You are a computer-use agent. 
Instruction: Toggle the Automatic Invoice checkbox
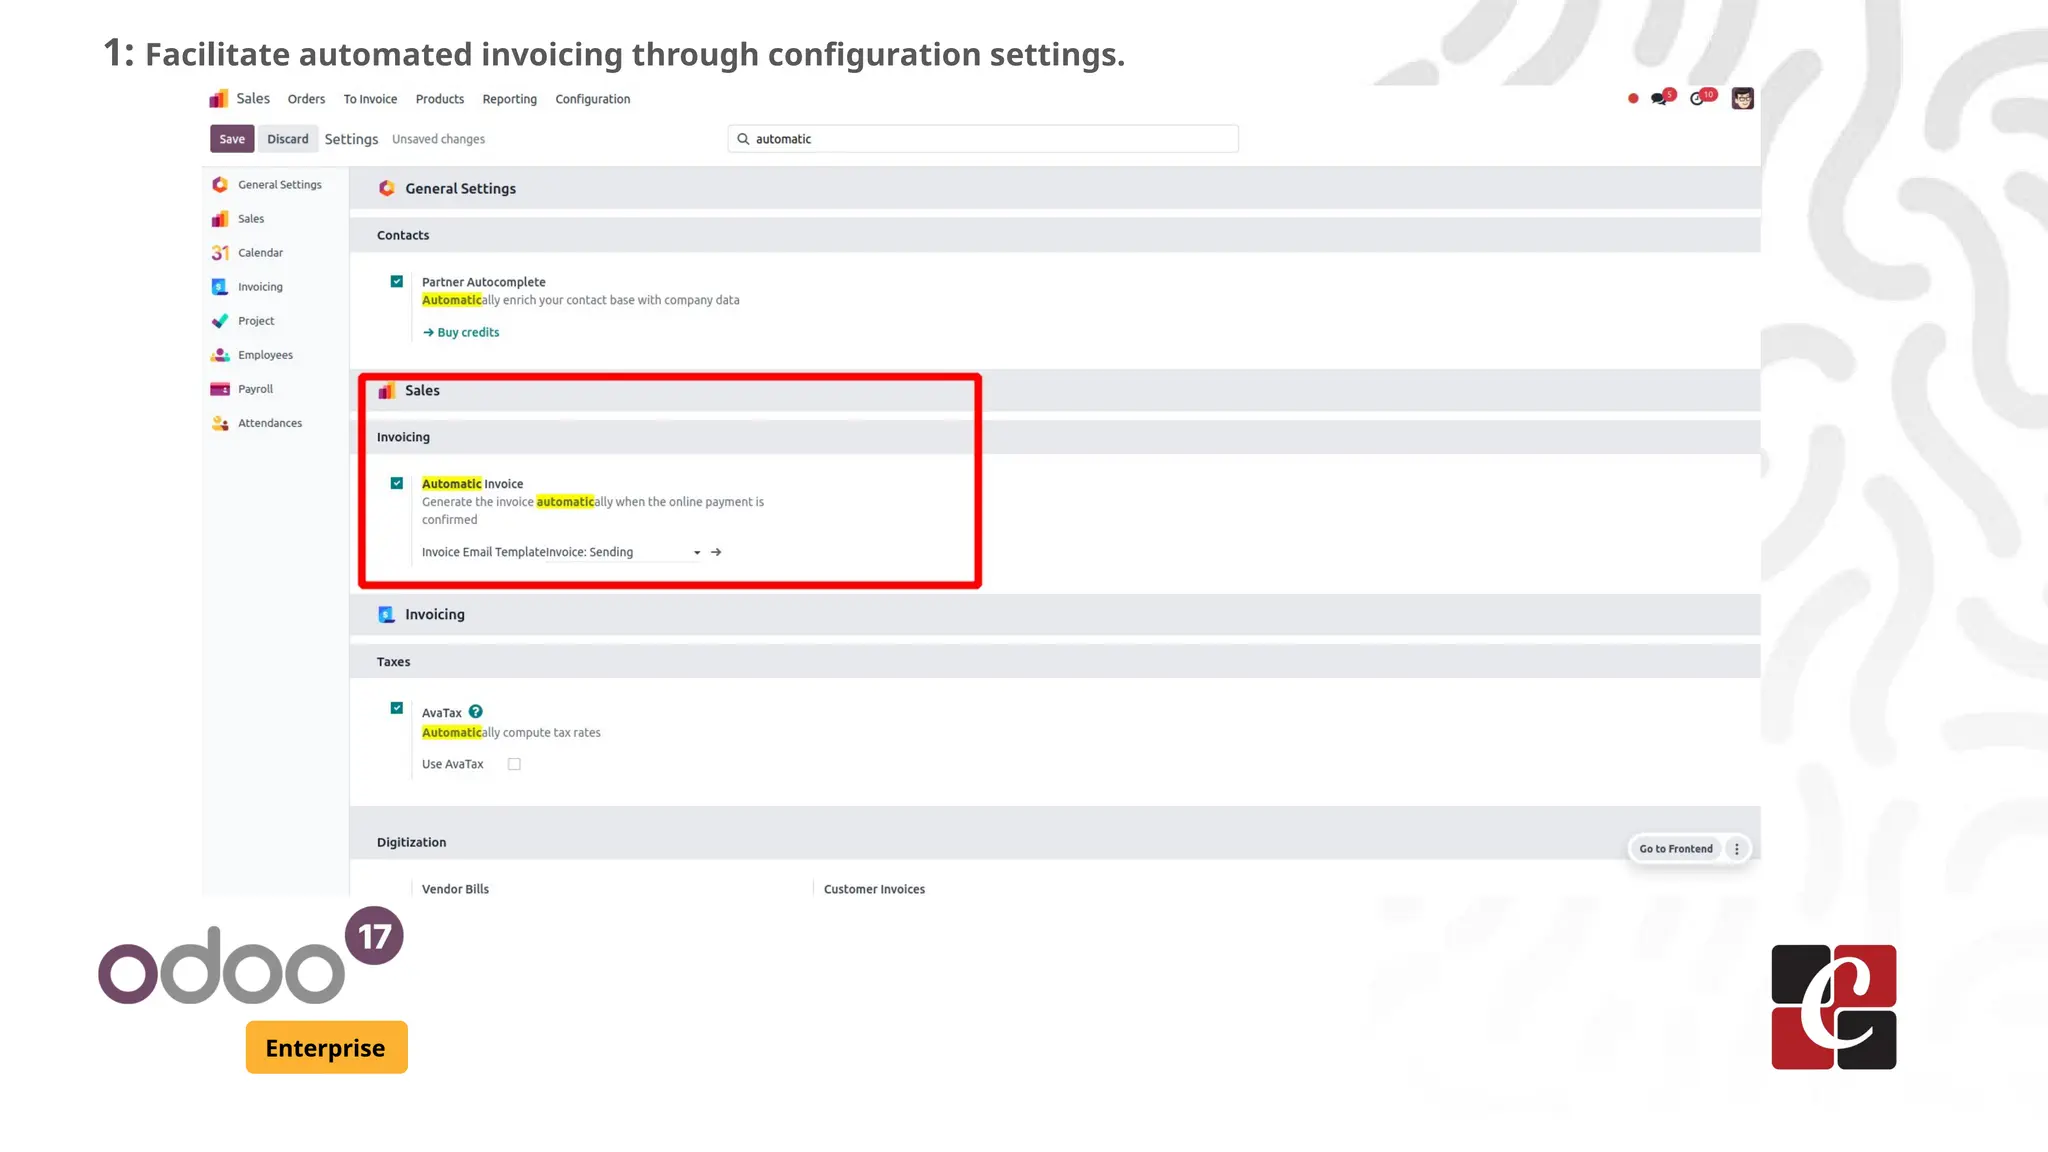point(397,484)
